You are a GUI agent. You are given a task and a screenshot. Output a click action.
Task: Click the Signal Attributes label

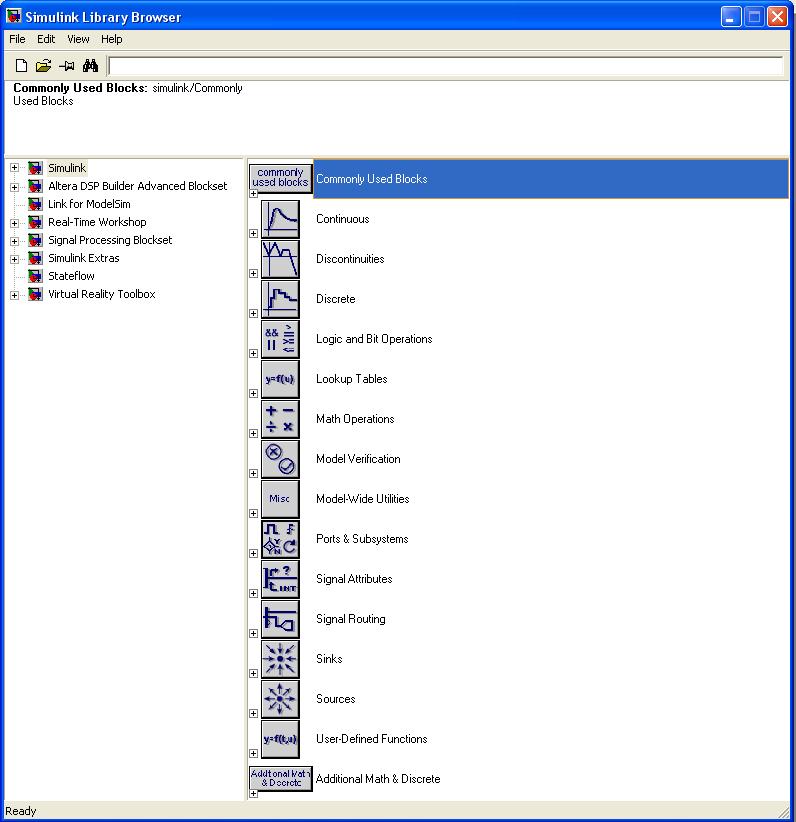(x=354, y=579)
